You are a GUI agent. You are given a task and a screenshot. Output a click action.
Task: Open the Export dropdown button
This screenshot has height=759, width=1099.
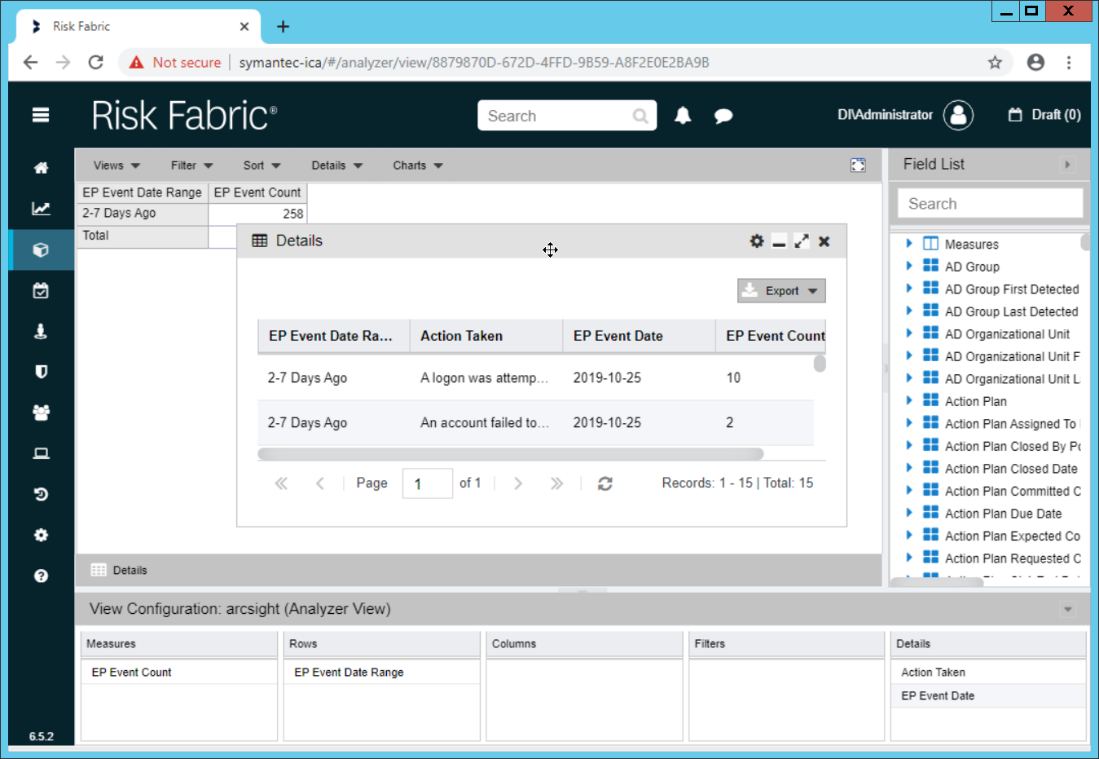(x=781, y=291)
